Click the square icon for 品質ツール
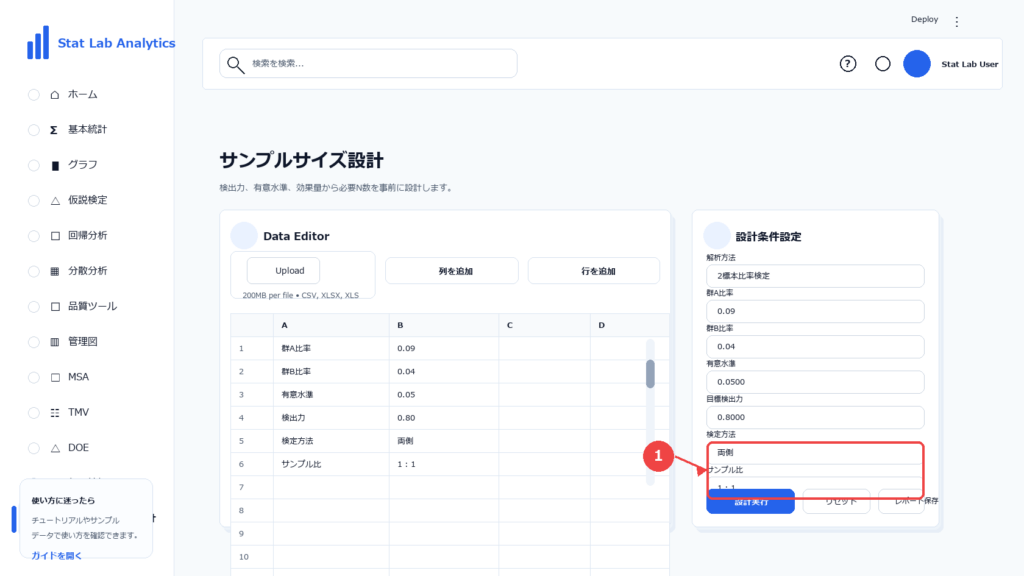Viewport: 1024px width, 576px height. click(x=55, y=306)
